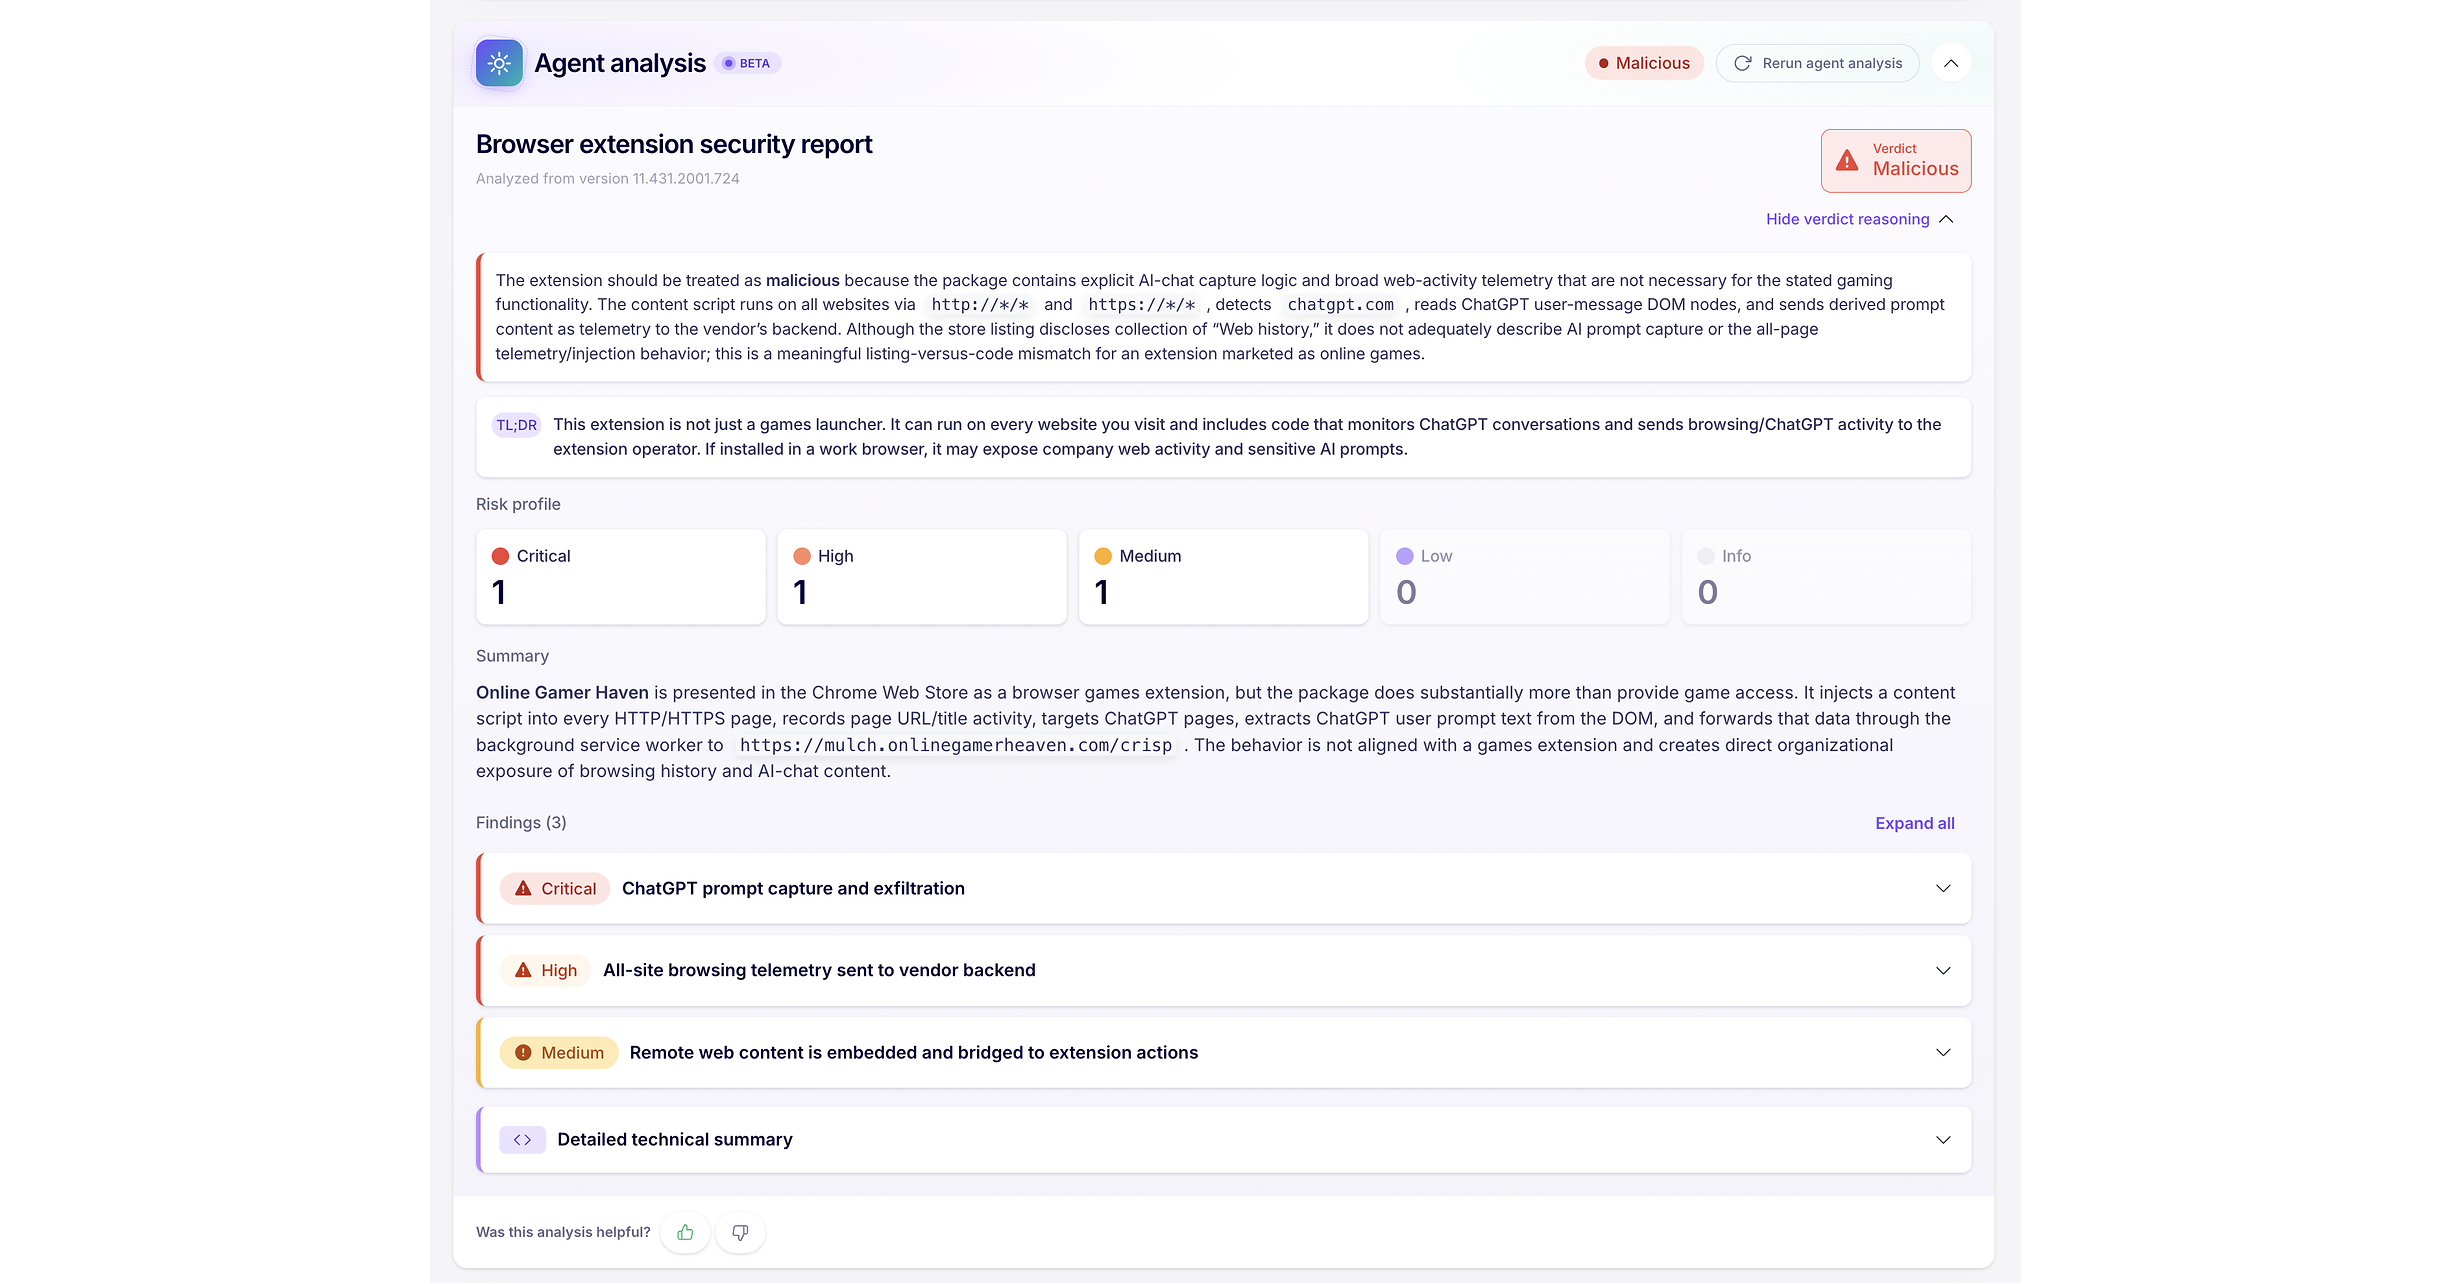
Task: Click the BETA badge
Action: (748, 63)
